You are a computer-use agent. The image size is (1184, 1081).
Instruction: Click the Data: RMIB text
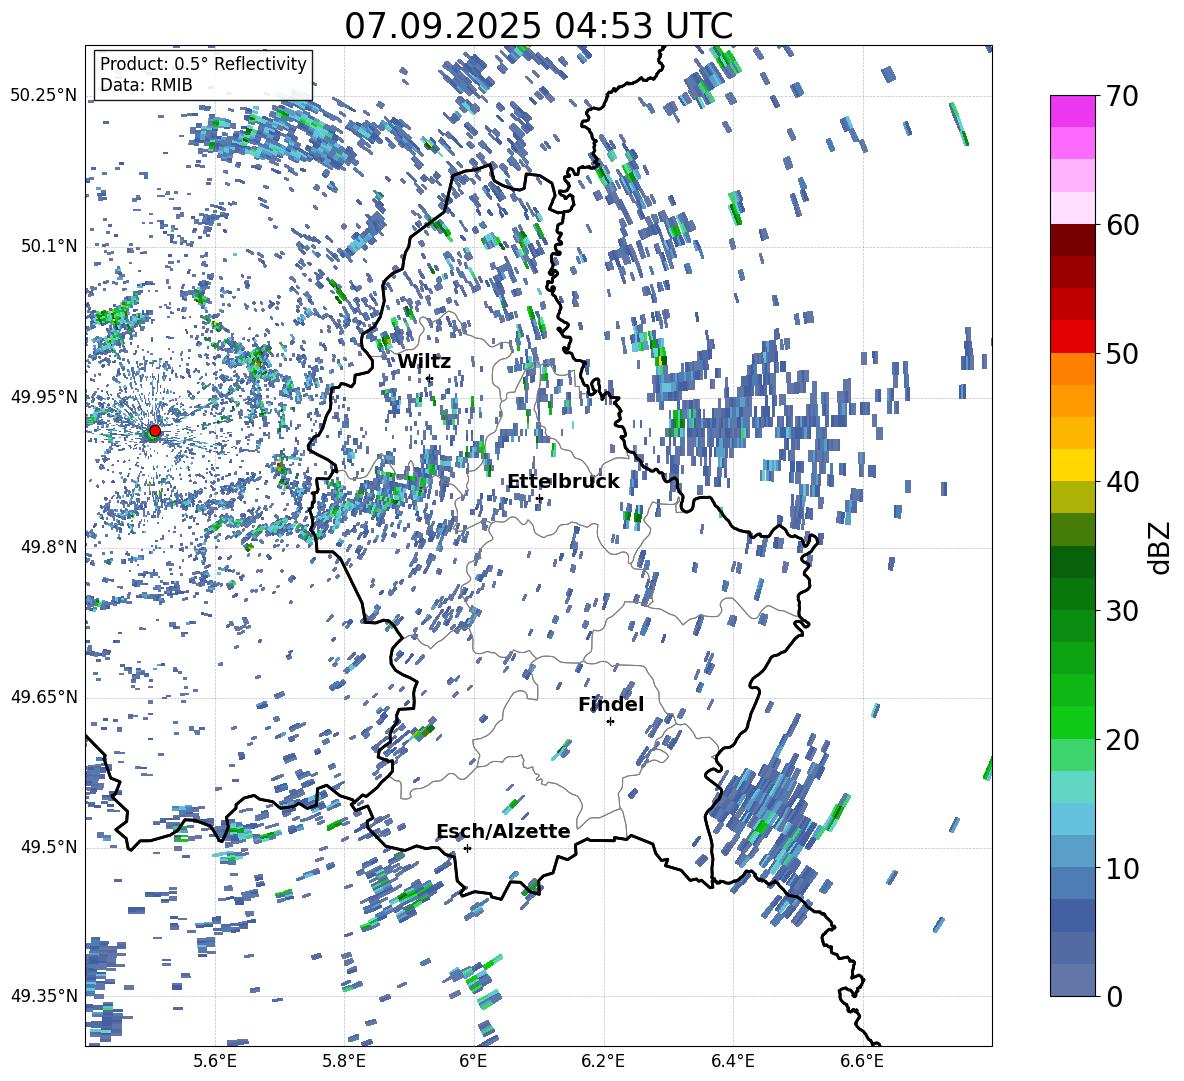(146, 85)
